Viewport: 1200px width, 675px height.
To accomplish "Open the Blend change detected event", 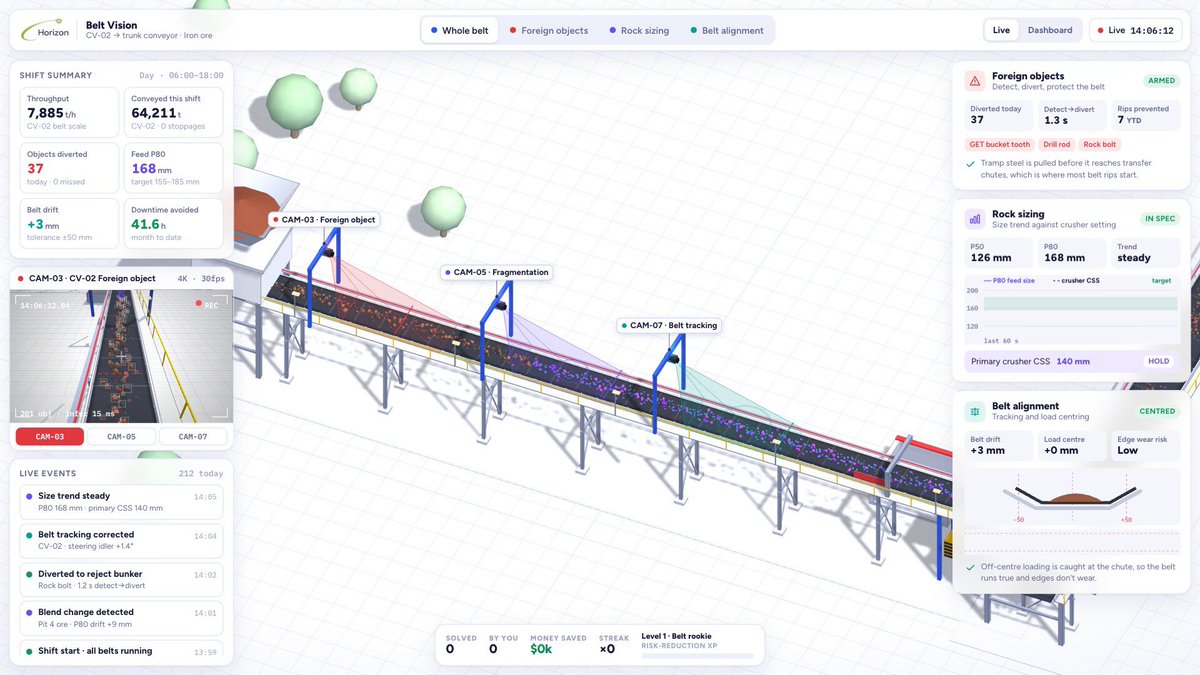I will (x=121, y=618).
